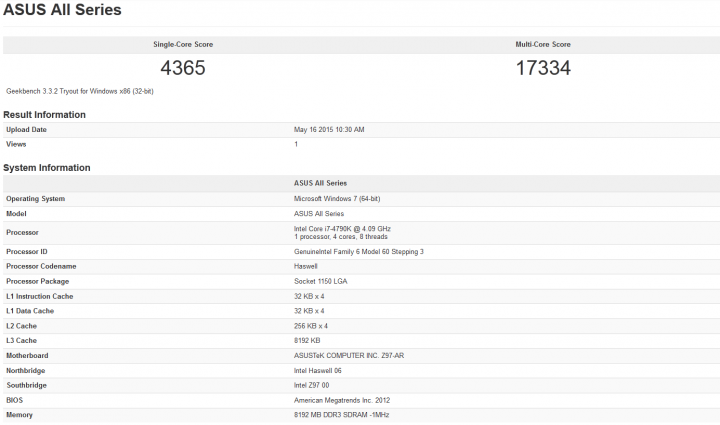Select Intel Core i7-4790K @ 4.09 GHz text
Screen dimensions: 720x425
click(x=343, y=229)
